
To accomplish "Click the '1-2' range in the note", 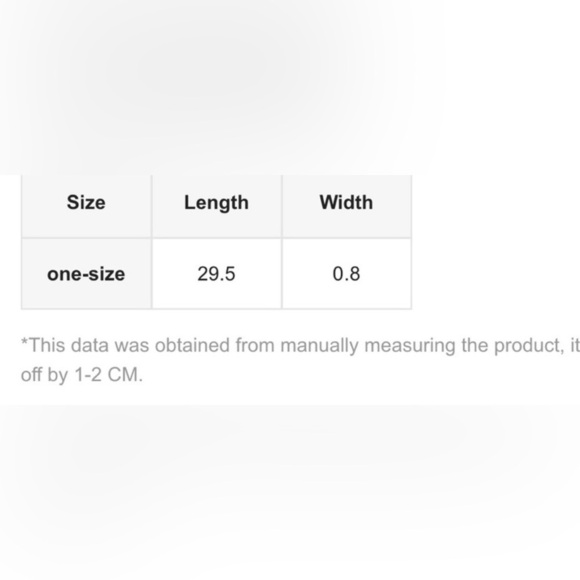I will [x=88, y=375].
